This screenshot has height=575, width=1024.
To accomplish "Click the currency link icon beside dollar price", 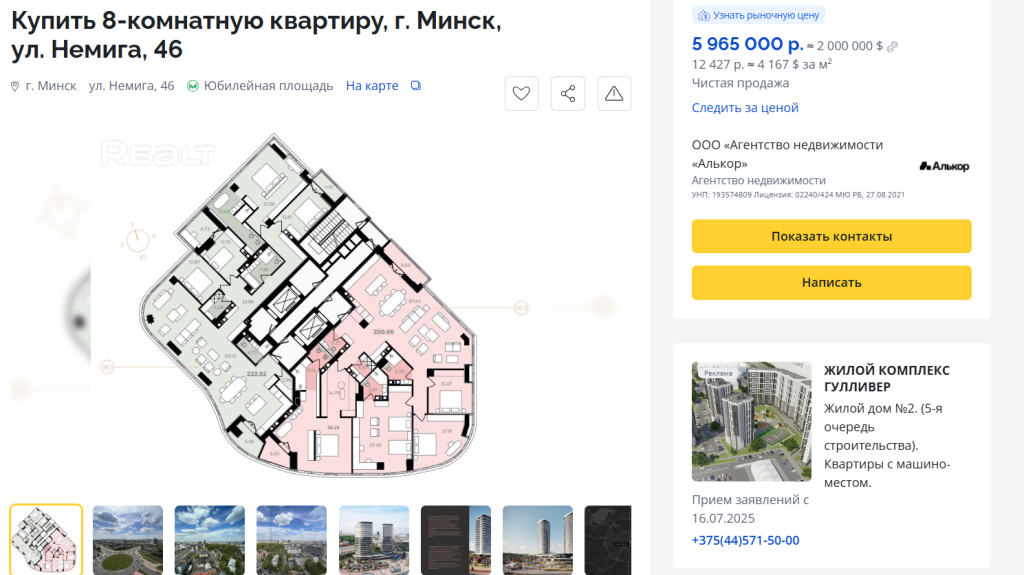I will [892, 46].
